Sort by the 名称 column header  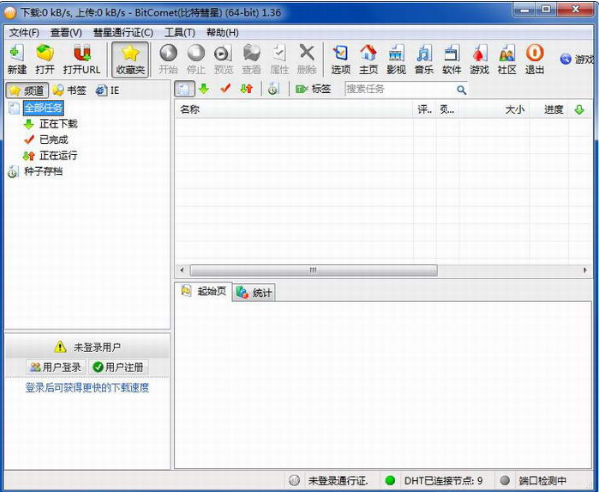(x=293, y=110)
